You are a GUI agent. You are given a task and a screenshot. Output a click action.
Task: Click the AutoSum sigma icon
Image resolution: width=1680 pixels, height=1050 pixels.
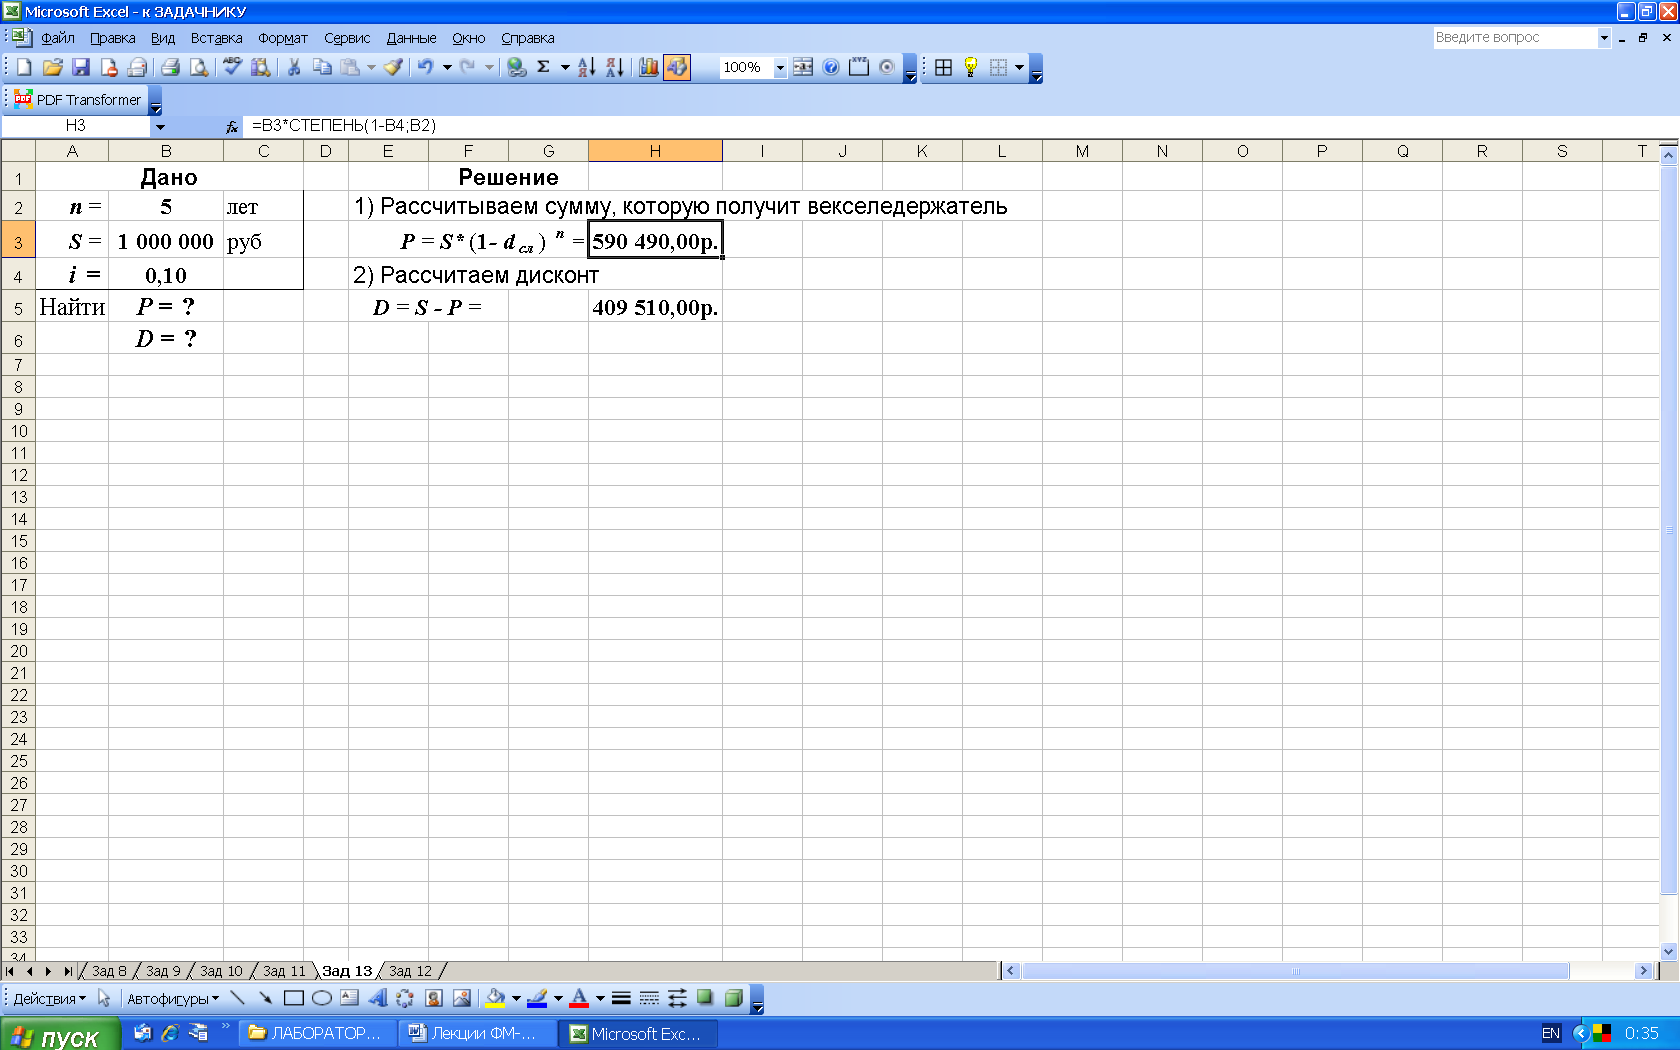[543, 67]
